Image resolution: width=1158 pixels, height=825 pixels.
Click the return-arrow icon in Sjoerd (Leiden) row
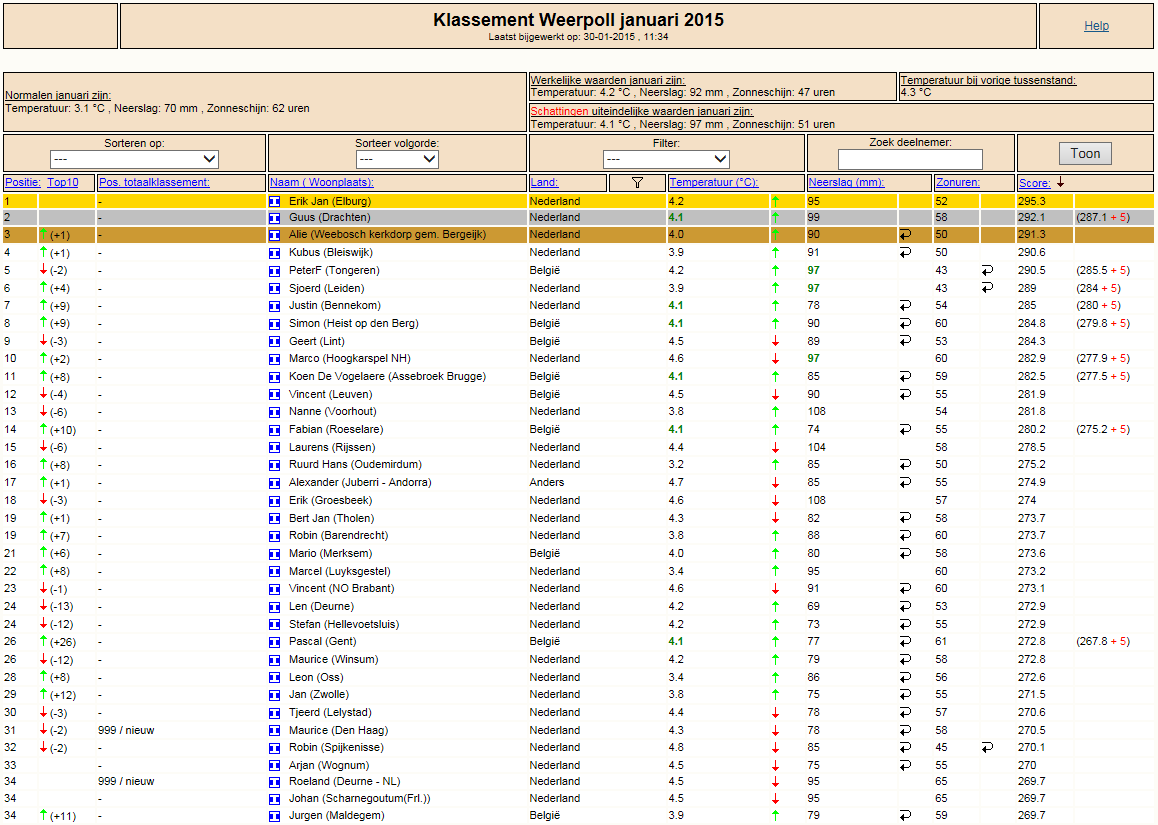tap(987, 288)
